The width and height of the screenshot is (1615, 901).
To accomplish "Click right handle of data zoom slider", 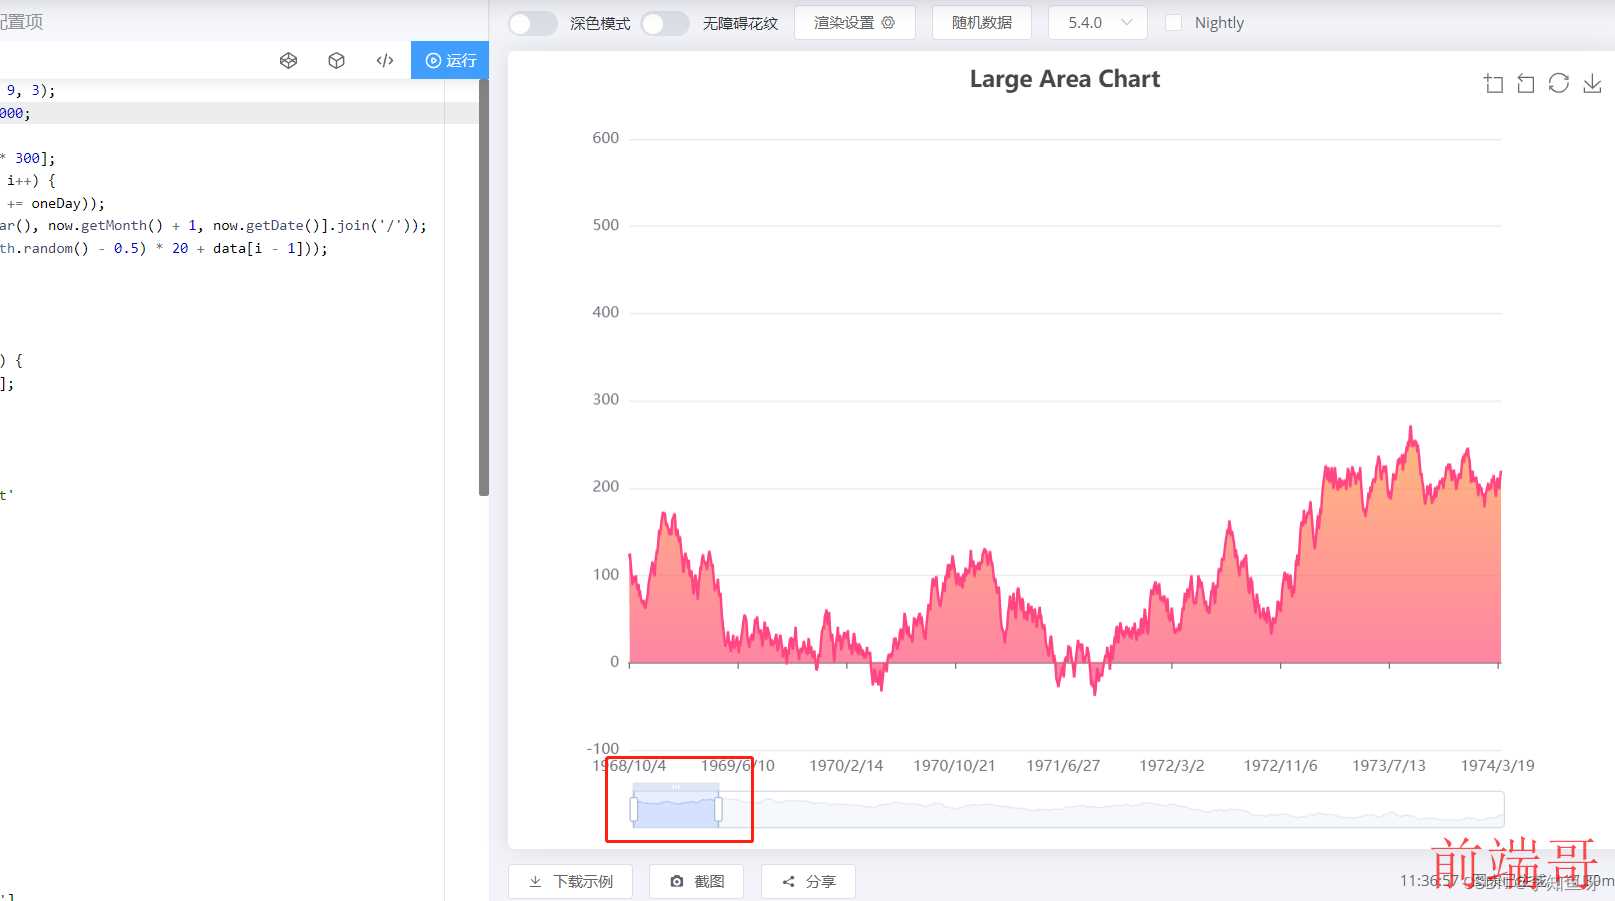I will pos(718,809).
